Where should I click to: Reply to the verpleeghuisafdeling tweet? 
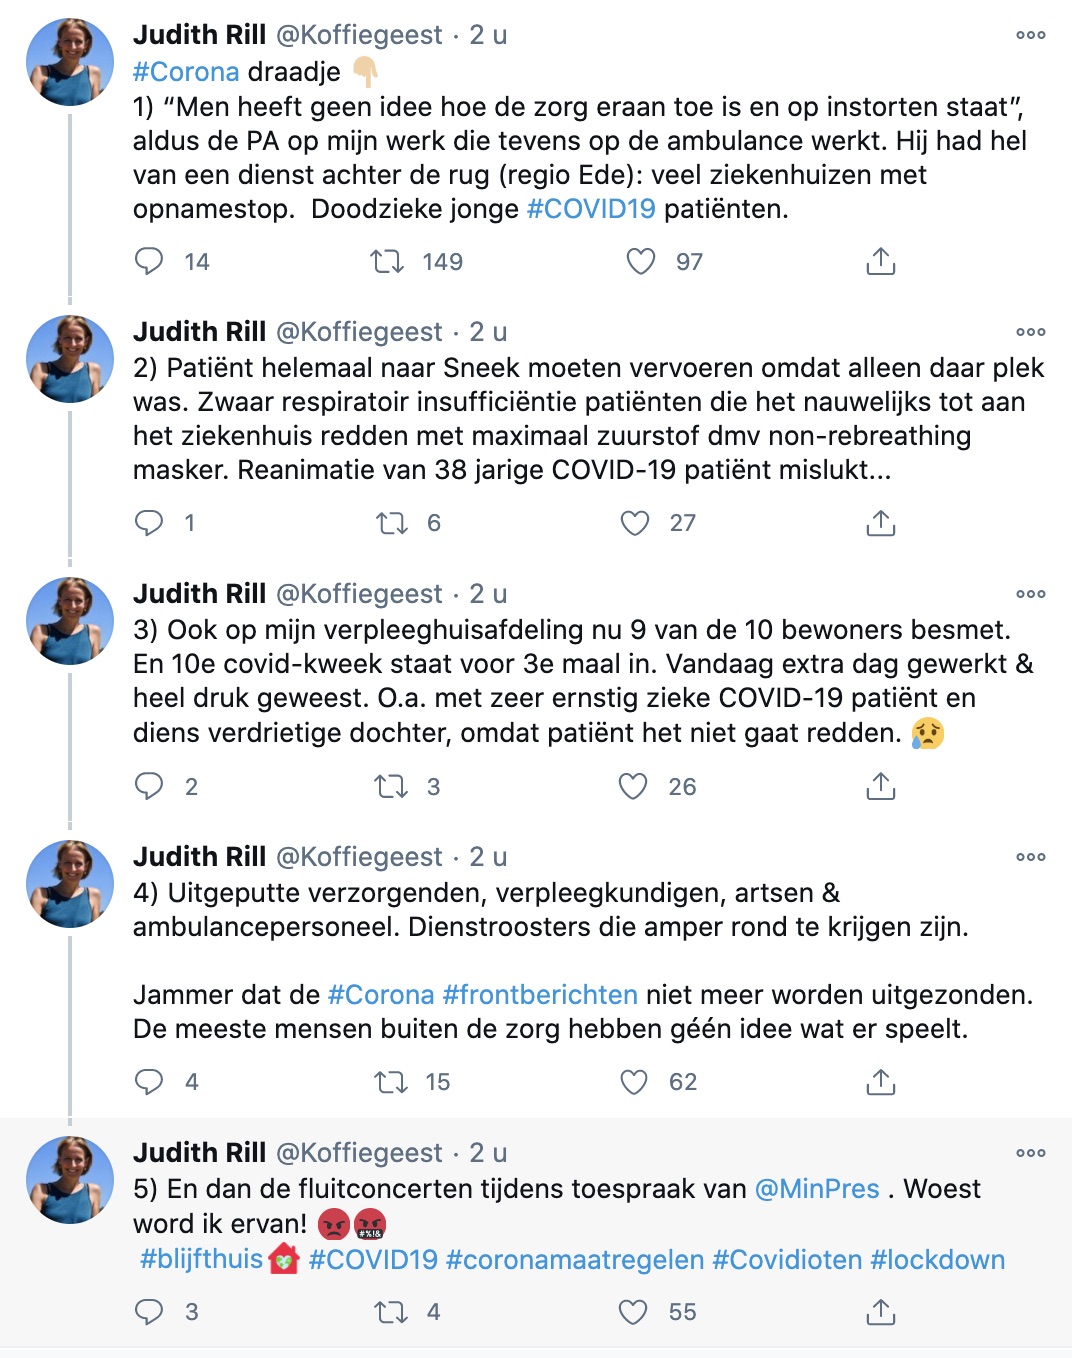point(149,786)
